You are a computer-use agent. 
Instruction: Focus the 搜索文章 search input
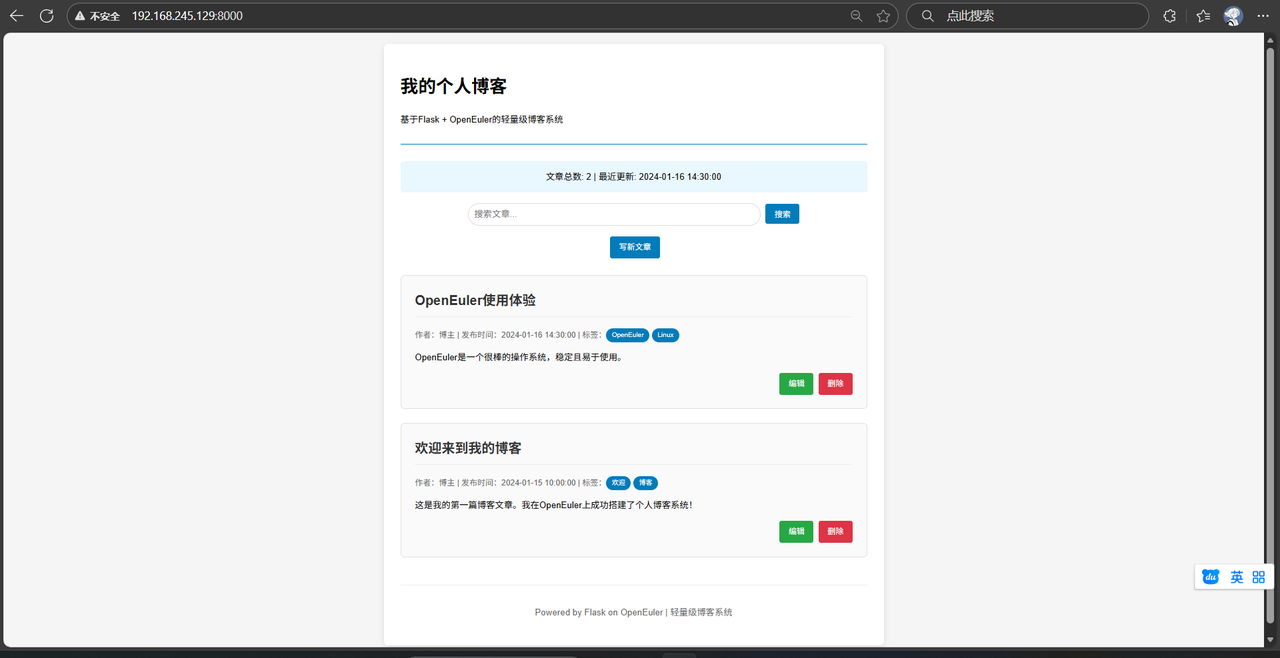[613, 214]
